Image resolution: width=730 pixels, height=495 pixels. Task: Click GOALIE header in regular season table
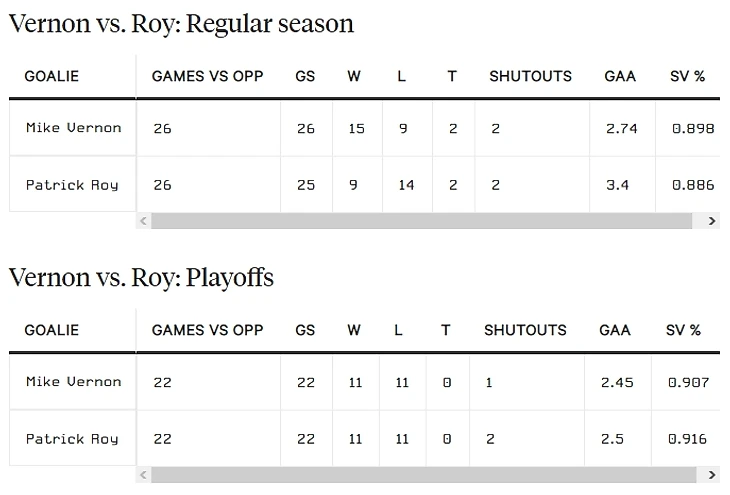click(x=52, y=76)
